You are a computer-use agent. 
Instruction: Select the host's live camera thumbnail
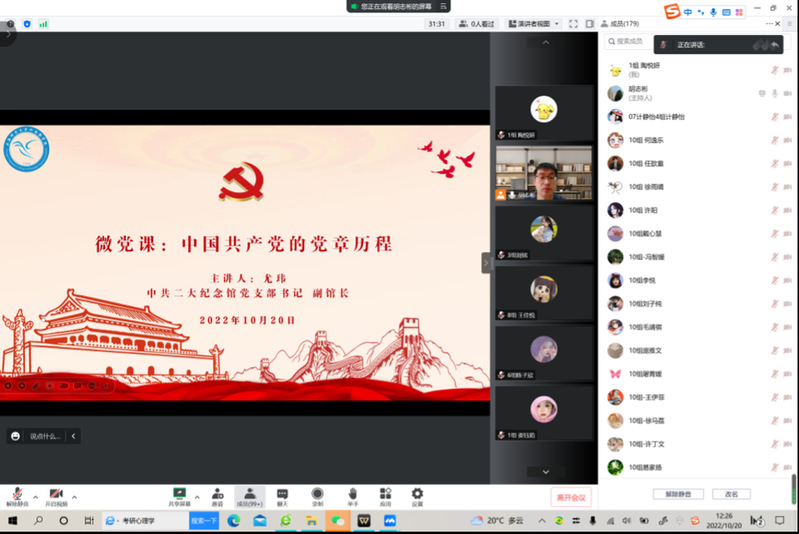tap(544, 173)
